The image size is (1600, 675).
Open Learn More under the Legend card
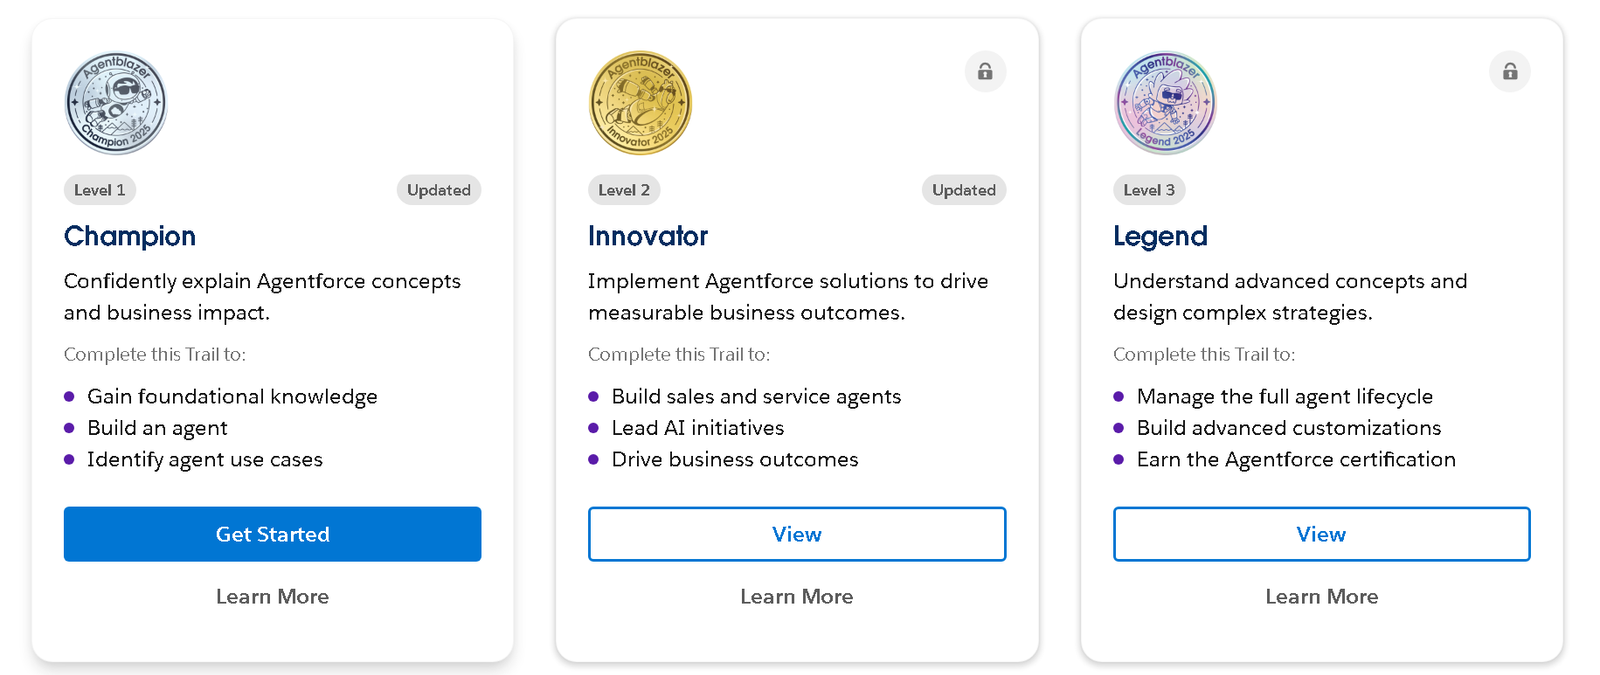1321,596
